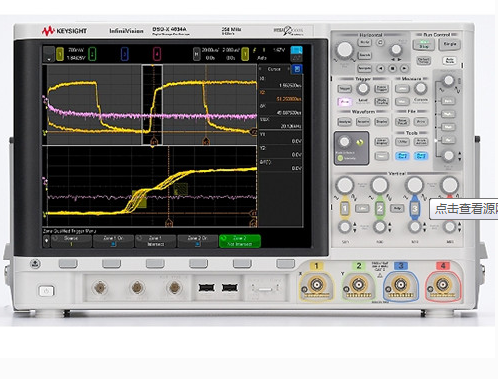Select the green channel 2 badge on screen
The image size is (498, 379).
92,54
